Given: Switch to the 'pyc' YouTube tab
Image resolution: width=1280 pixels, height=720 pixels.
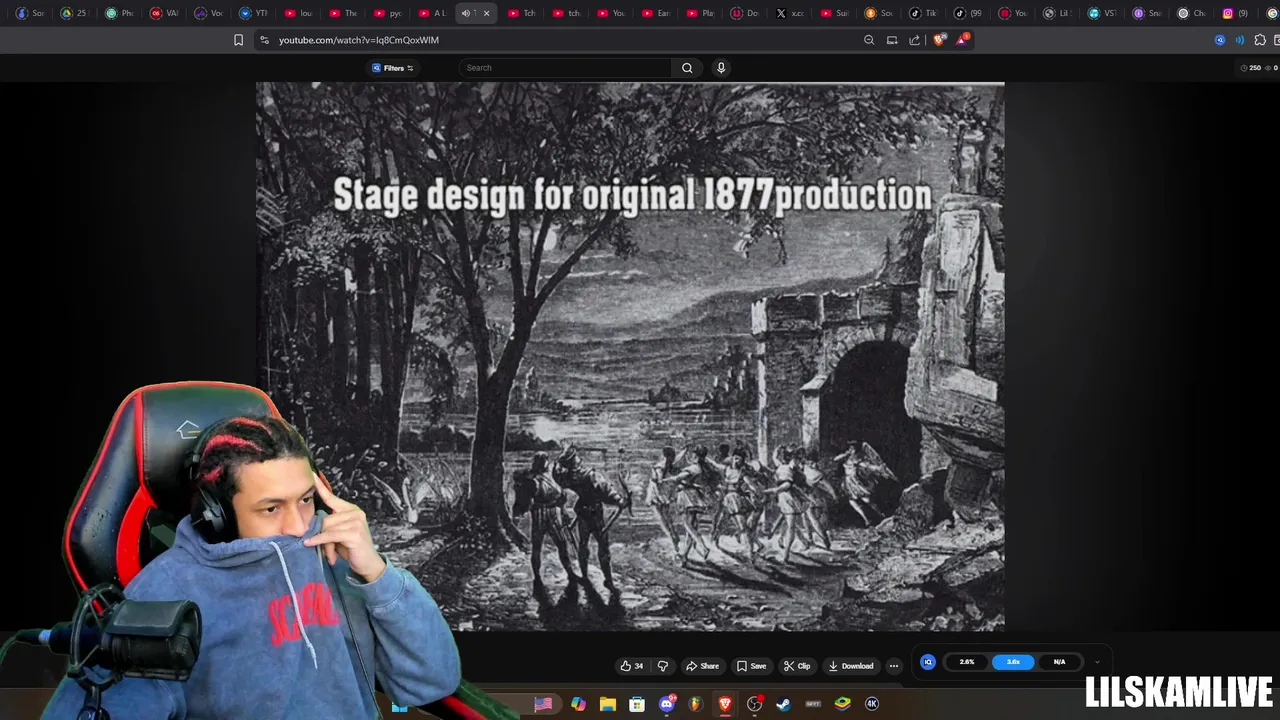Looking at the screenshot, I should click(387, 13).
